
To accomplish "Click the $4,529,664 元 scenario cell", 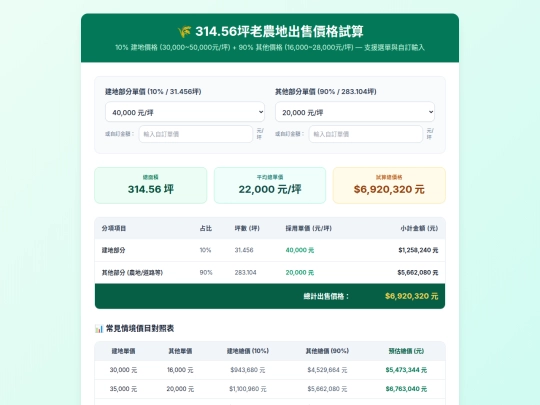I will pyautogui.click(x=327, y=370).
